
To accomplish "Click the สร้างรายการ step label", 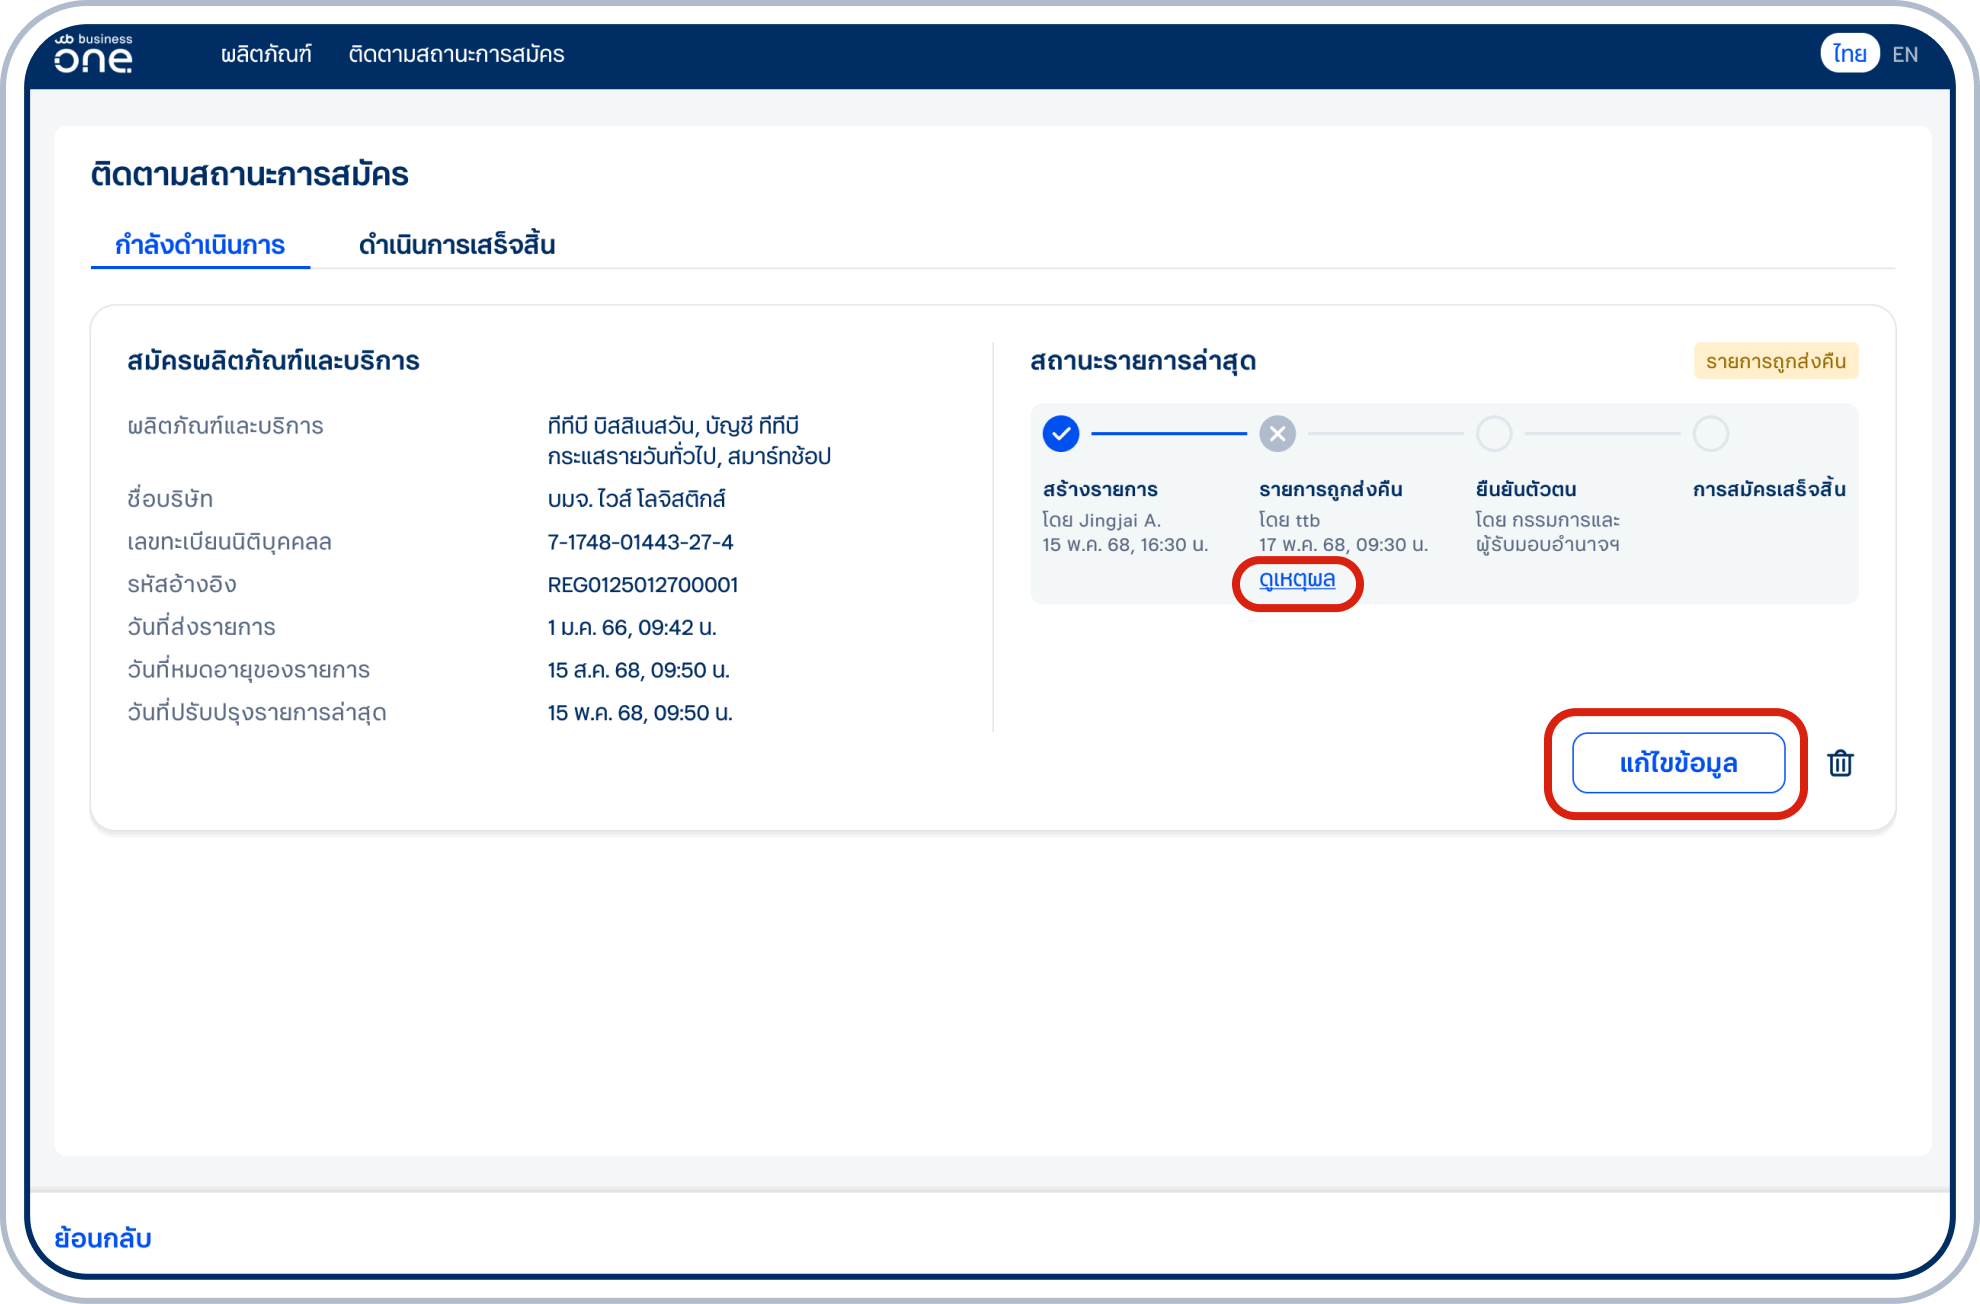I will pos(1100,489).
